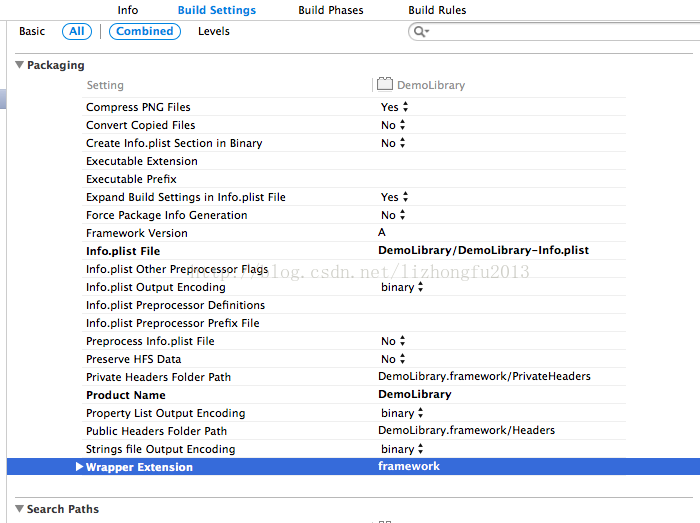The image size is (700, 523).
Task: Select the All settings filter
Action: click(77, 31)
